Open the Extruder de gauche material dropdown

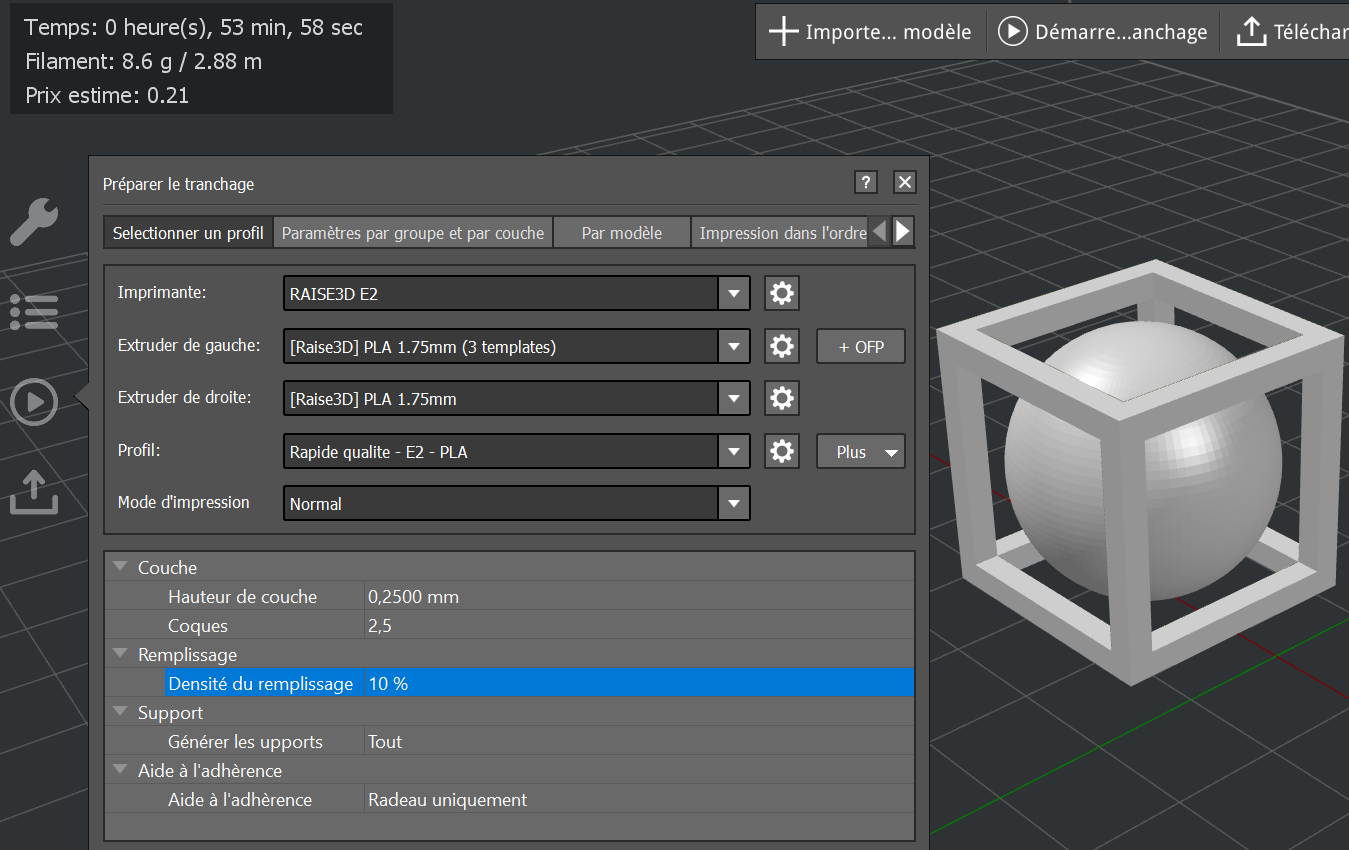(517, 347)
